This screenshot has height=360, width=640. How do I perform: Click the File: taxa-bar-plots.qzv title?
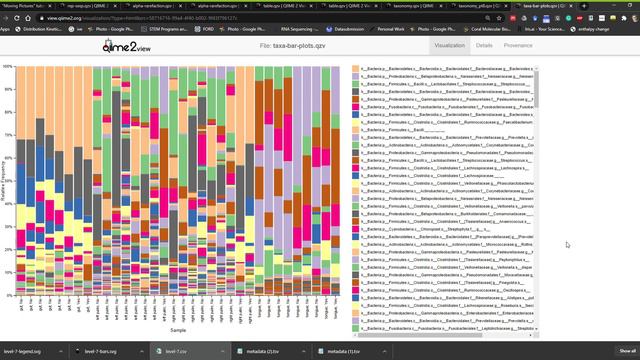coord(292,46)
